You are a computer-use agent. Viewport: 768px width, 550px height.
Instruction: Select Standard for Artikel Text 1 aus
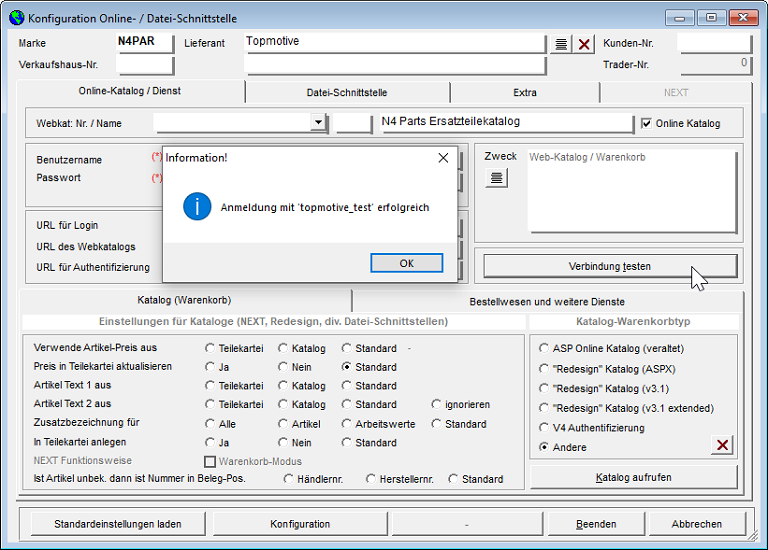pos(346,385)
